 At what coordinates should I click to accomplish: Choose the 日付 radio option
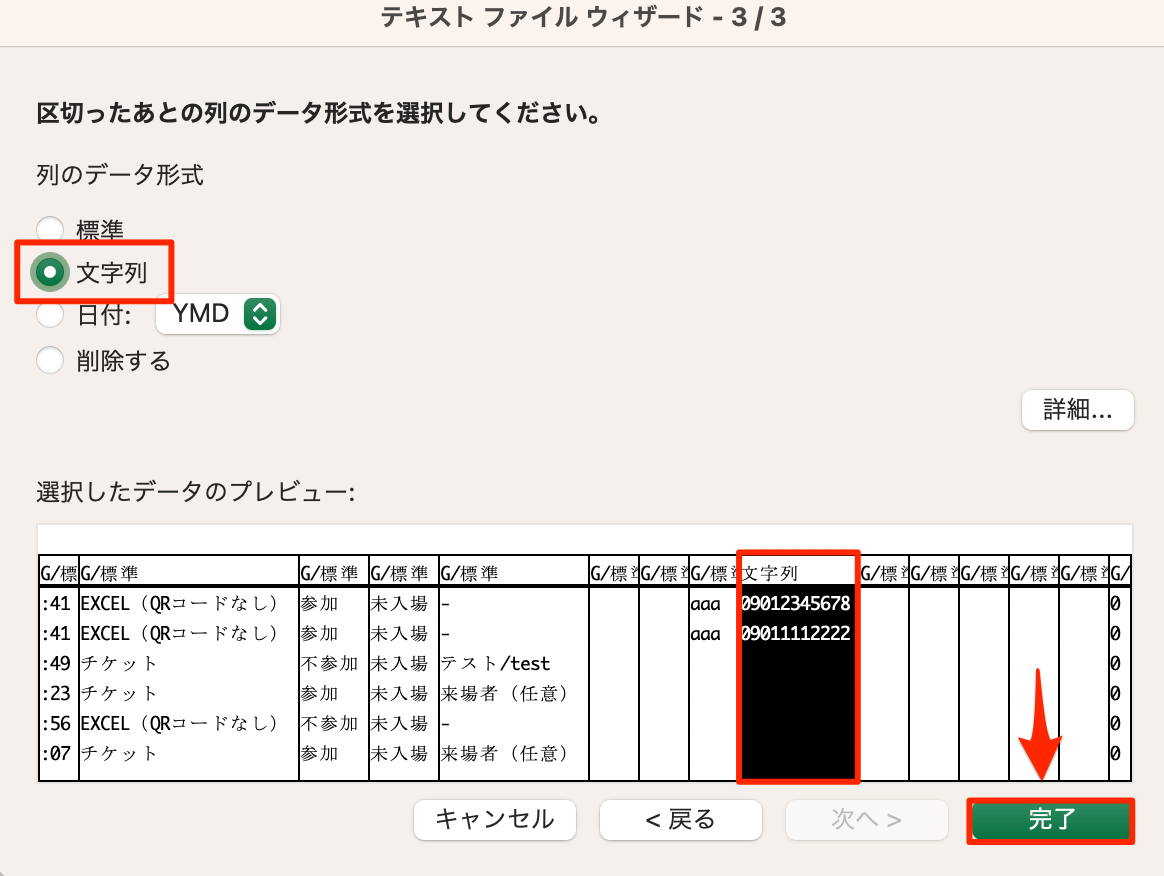click(50, 314)
